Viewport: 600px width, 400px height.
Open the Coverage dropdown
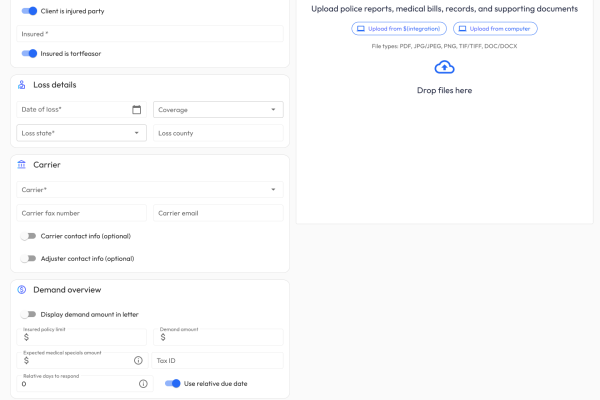pos(218,110)
